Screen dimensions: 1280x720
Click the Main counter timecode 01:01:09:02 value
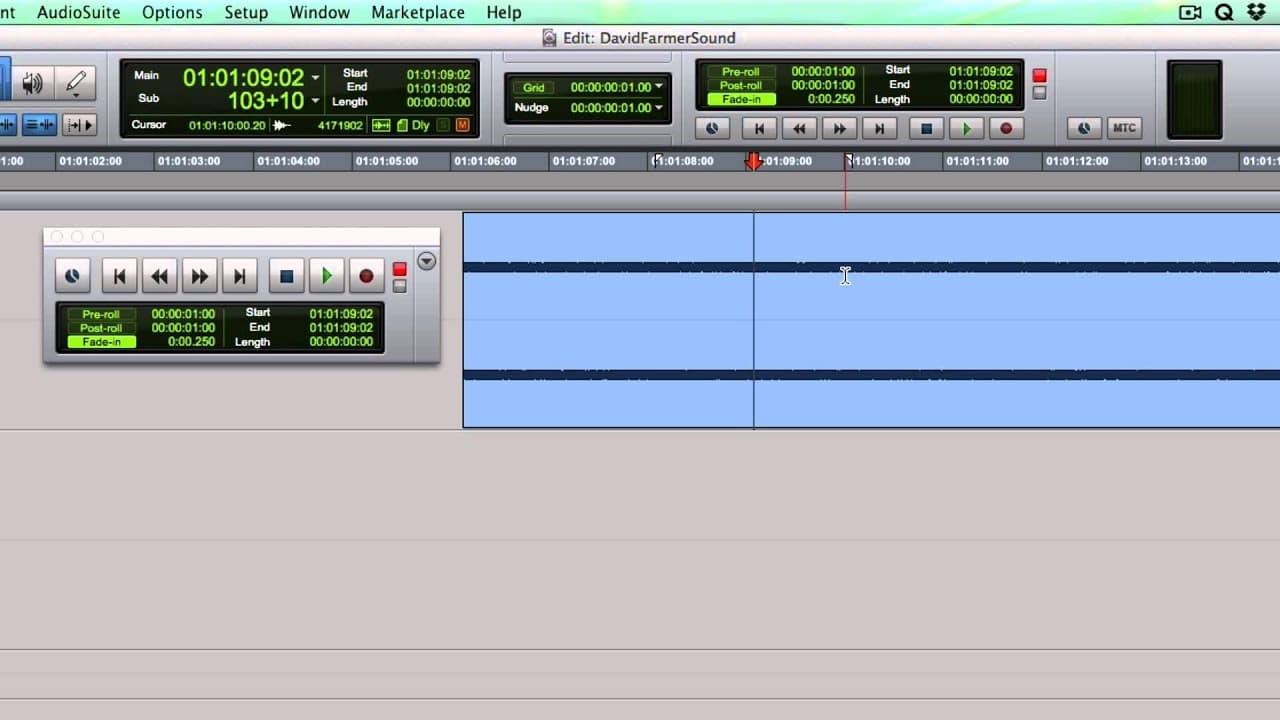coord(243,77)
